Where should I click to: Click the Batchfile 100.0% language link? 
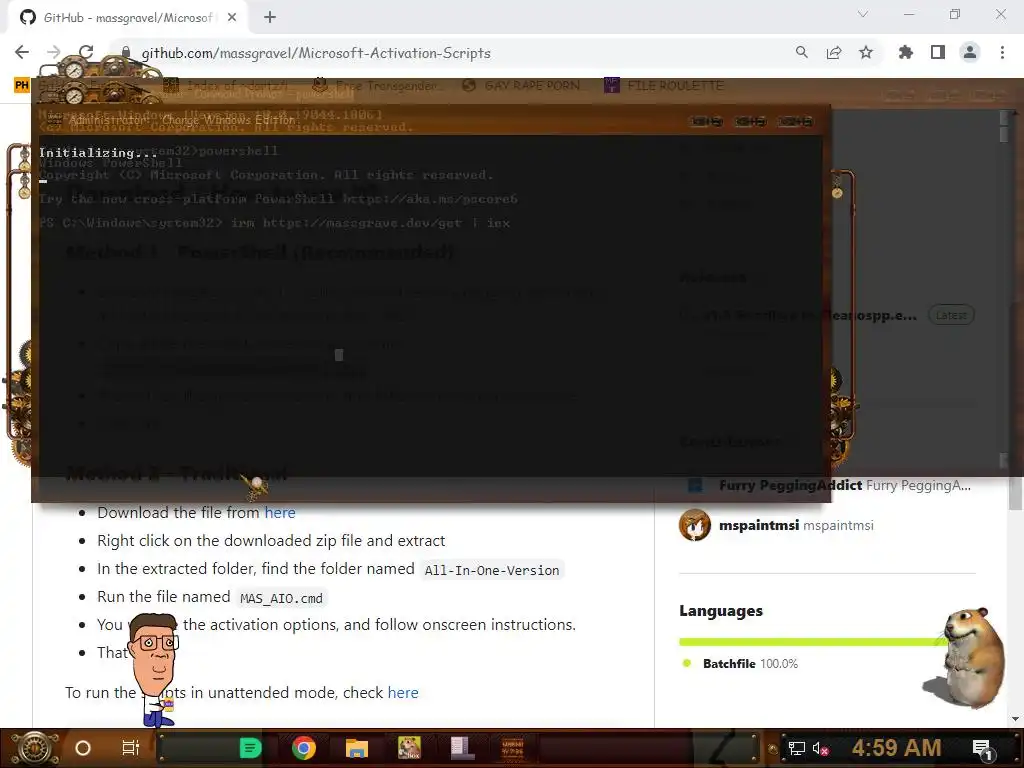tap(750, 664)
